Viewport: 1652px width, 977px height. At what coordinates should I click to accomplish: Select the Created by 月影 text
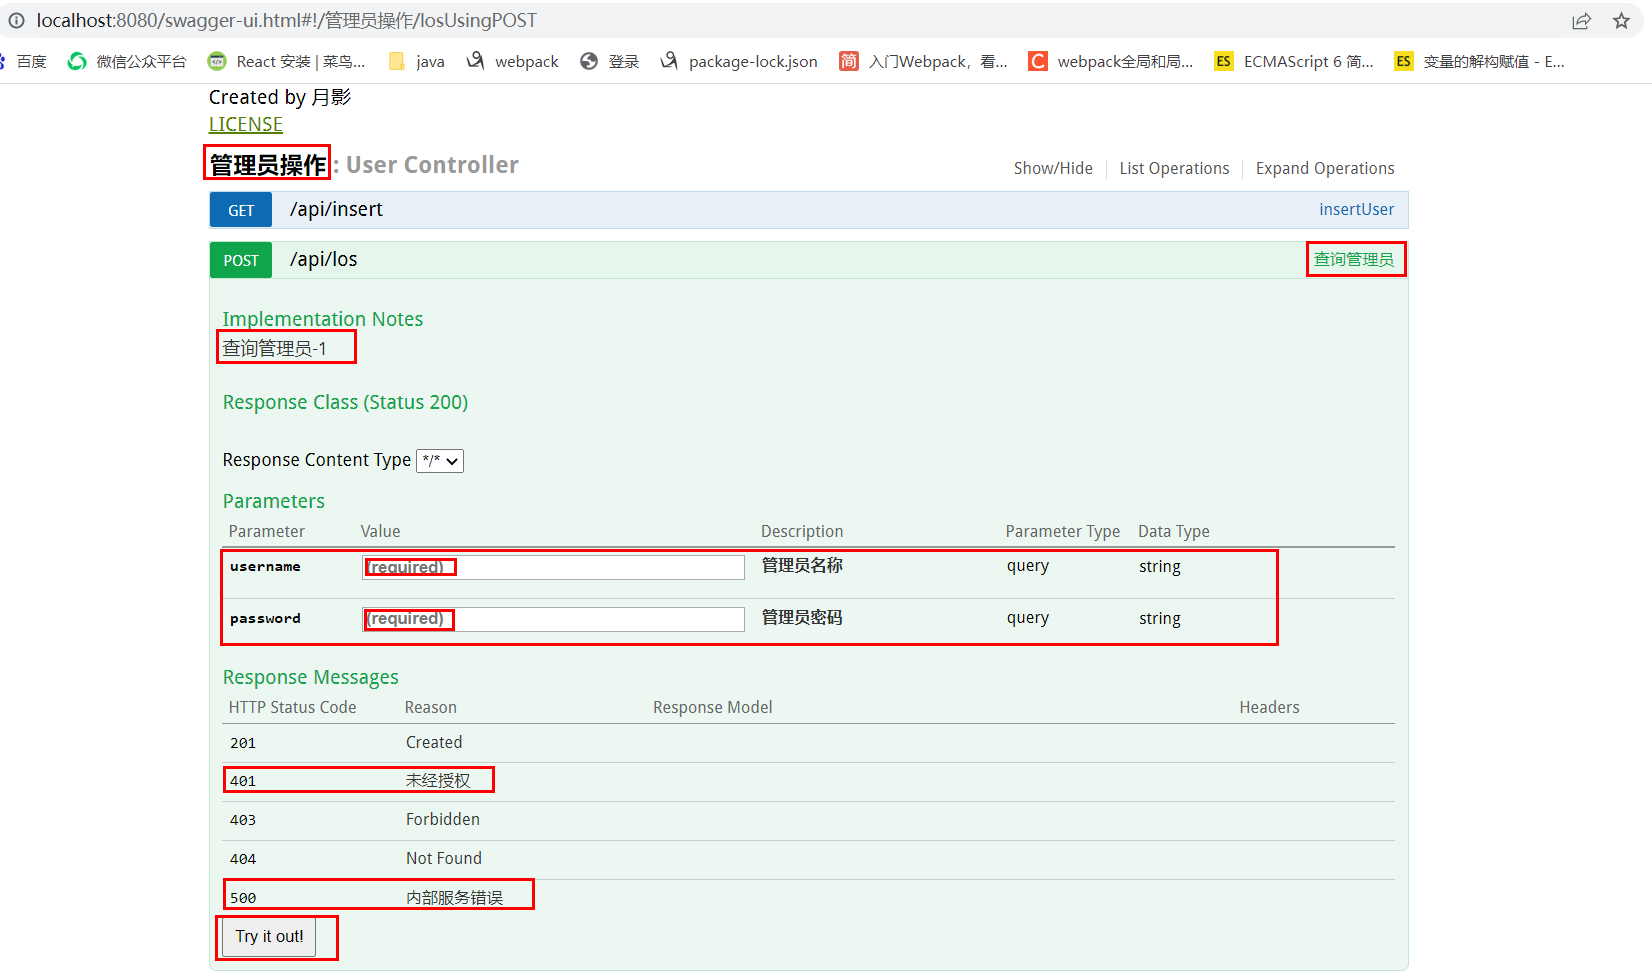pos(280,97)
